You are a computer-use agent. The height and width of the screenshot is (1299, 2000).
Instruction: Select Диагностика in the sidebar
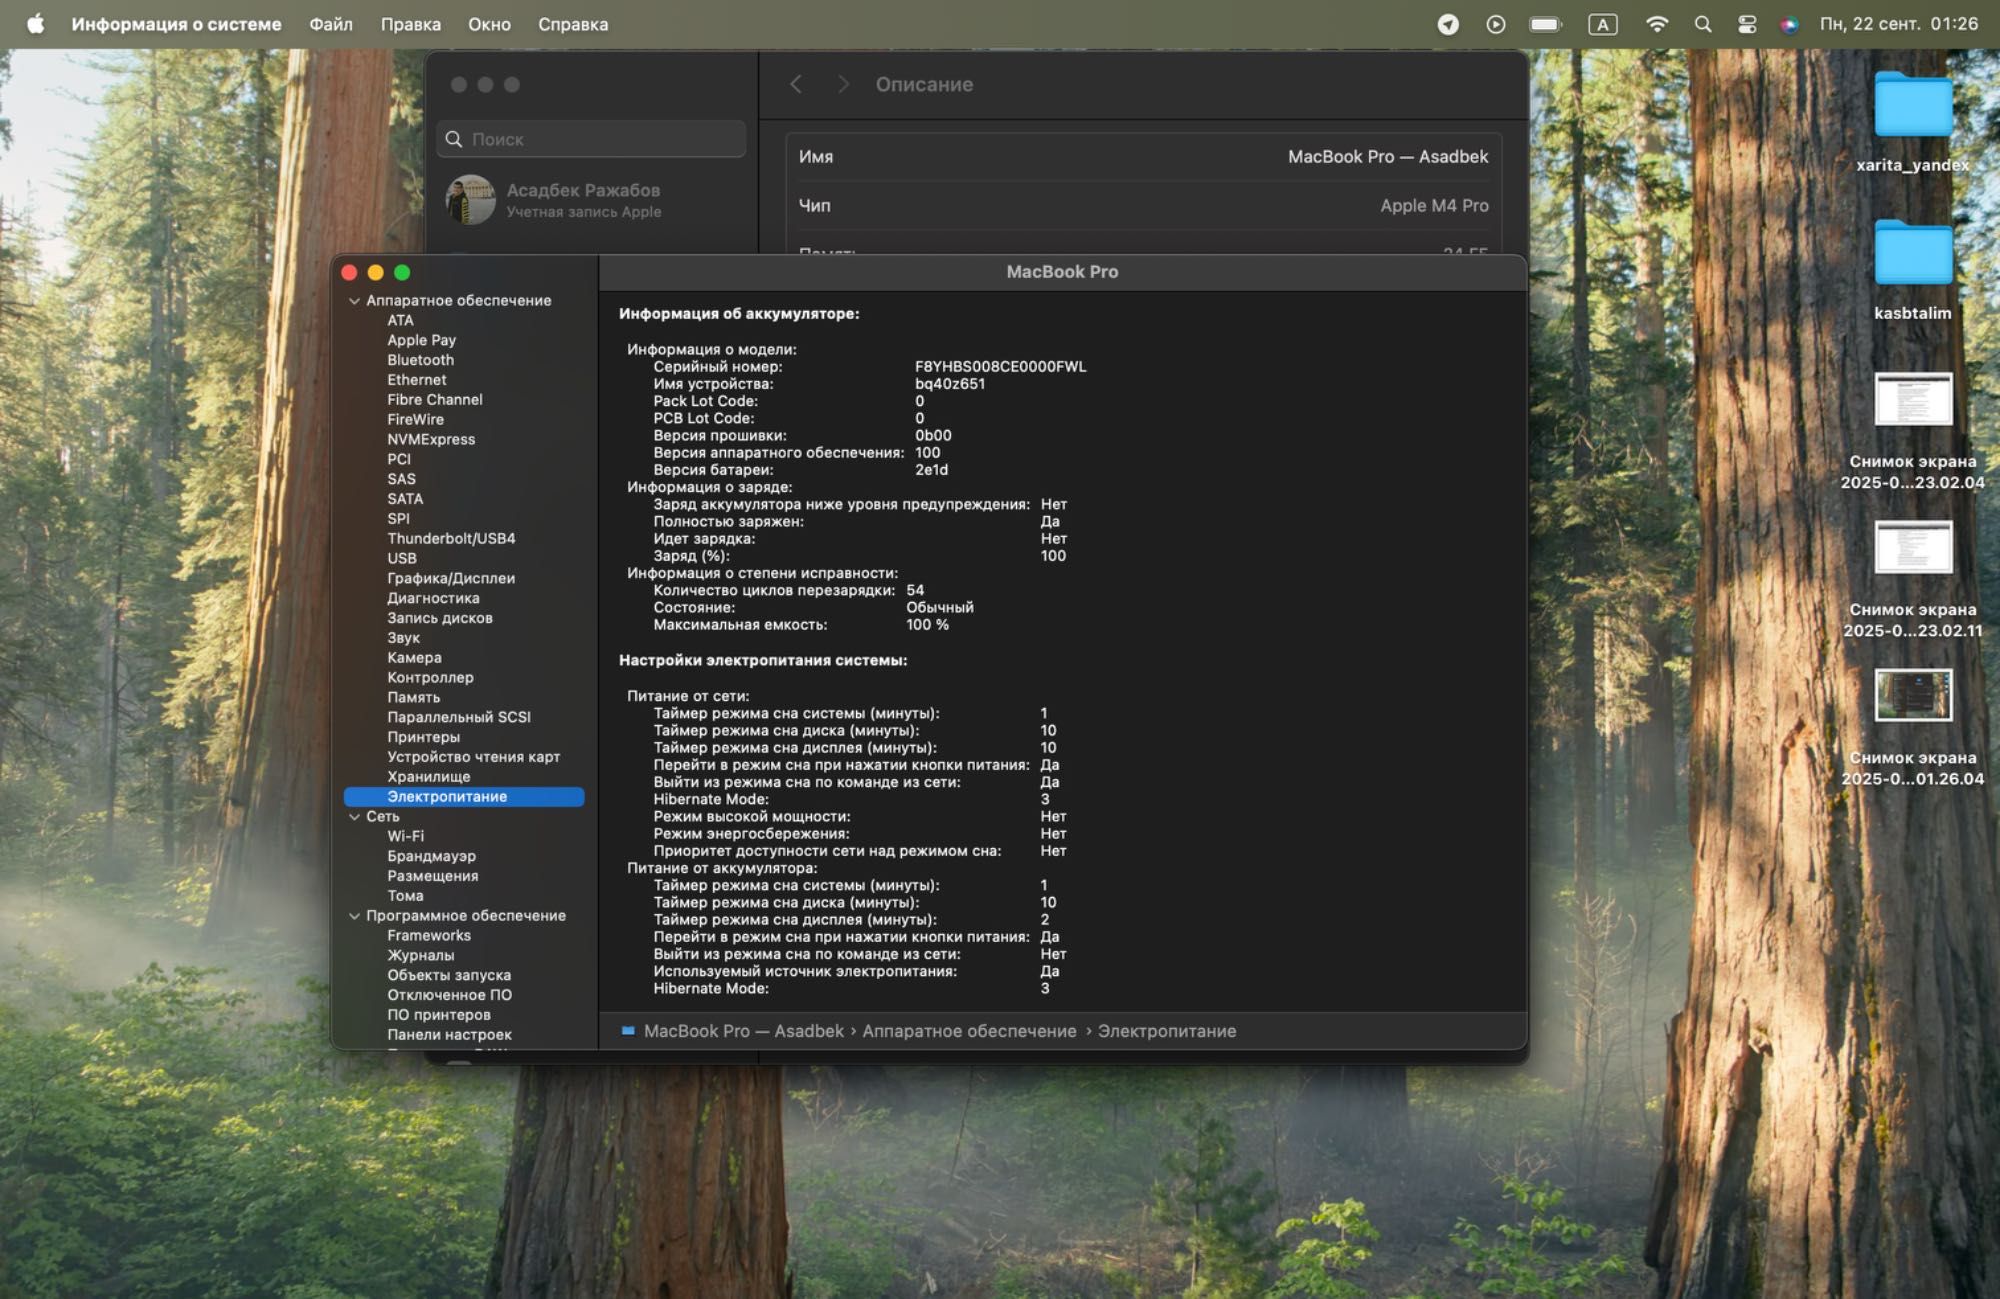[x=433, y=599]
